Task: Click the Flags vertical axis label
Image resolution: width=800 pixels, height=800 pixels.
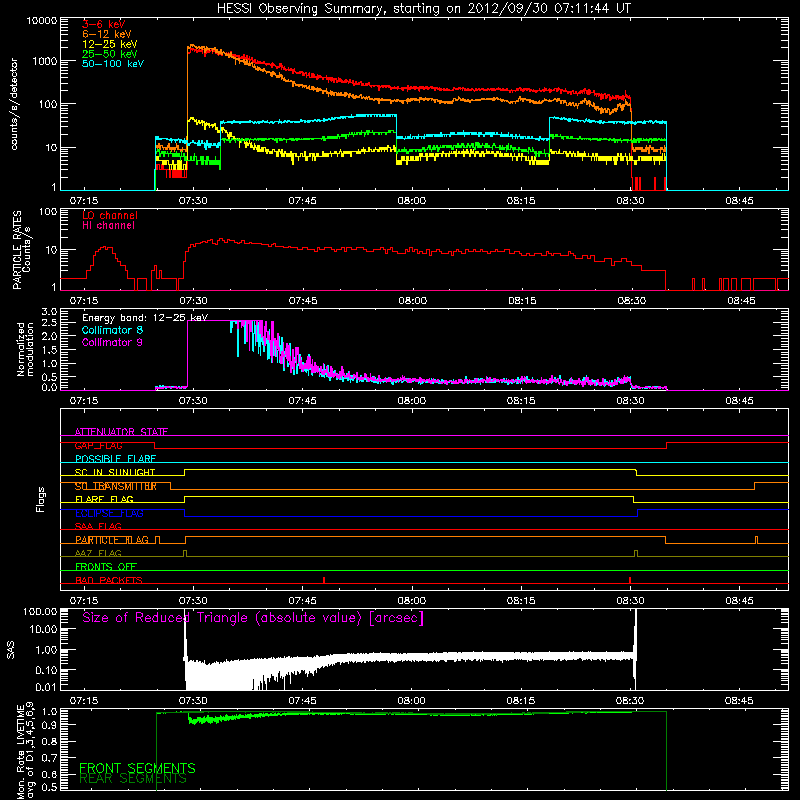Action: click(x=41, y=499)
